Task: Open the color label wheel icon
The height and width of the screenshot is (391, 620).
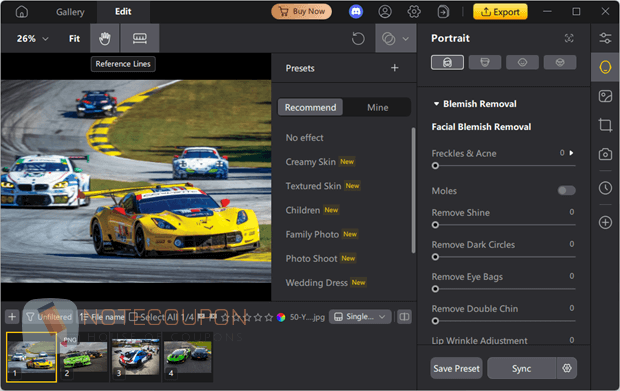Action: pos(281,317)
